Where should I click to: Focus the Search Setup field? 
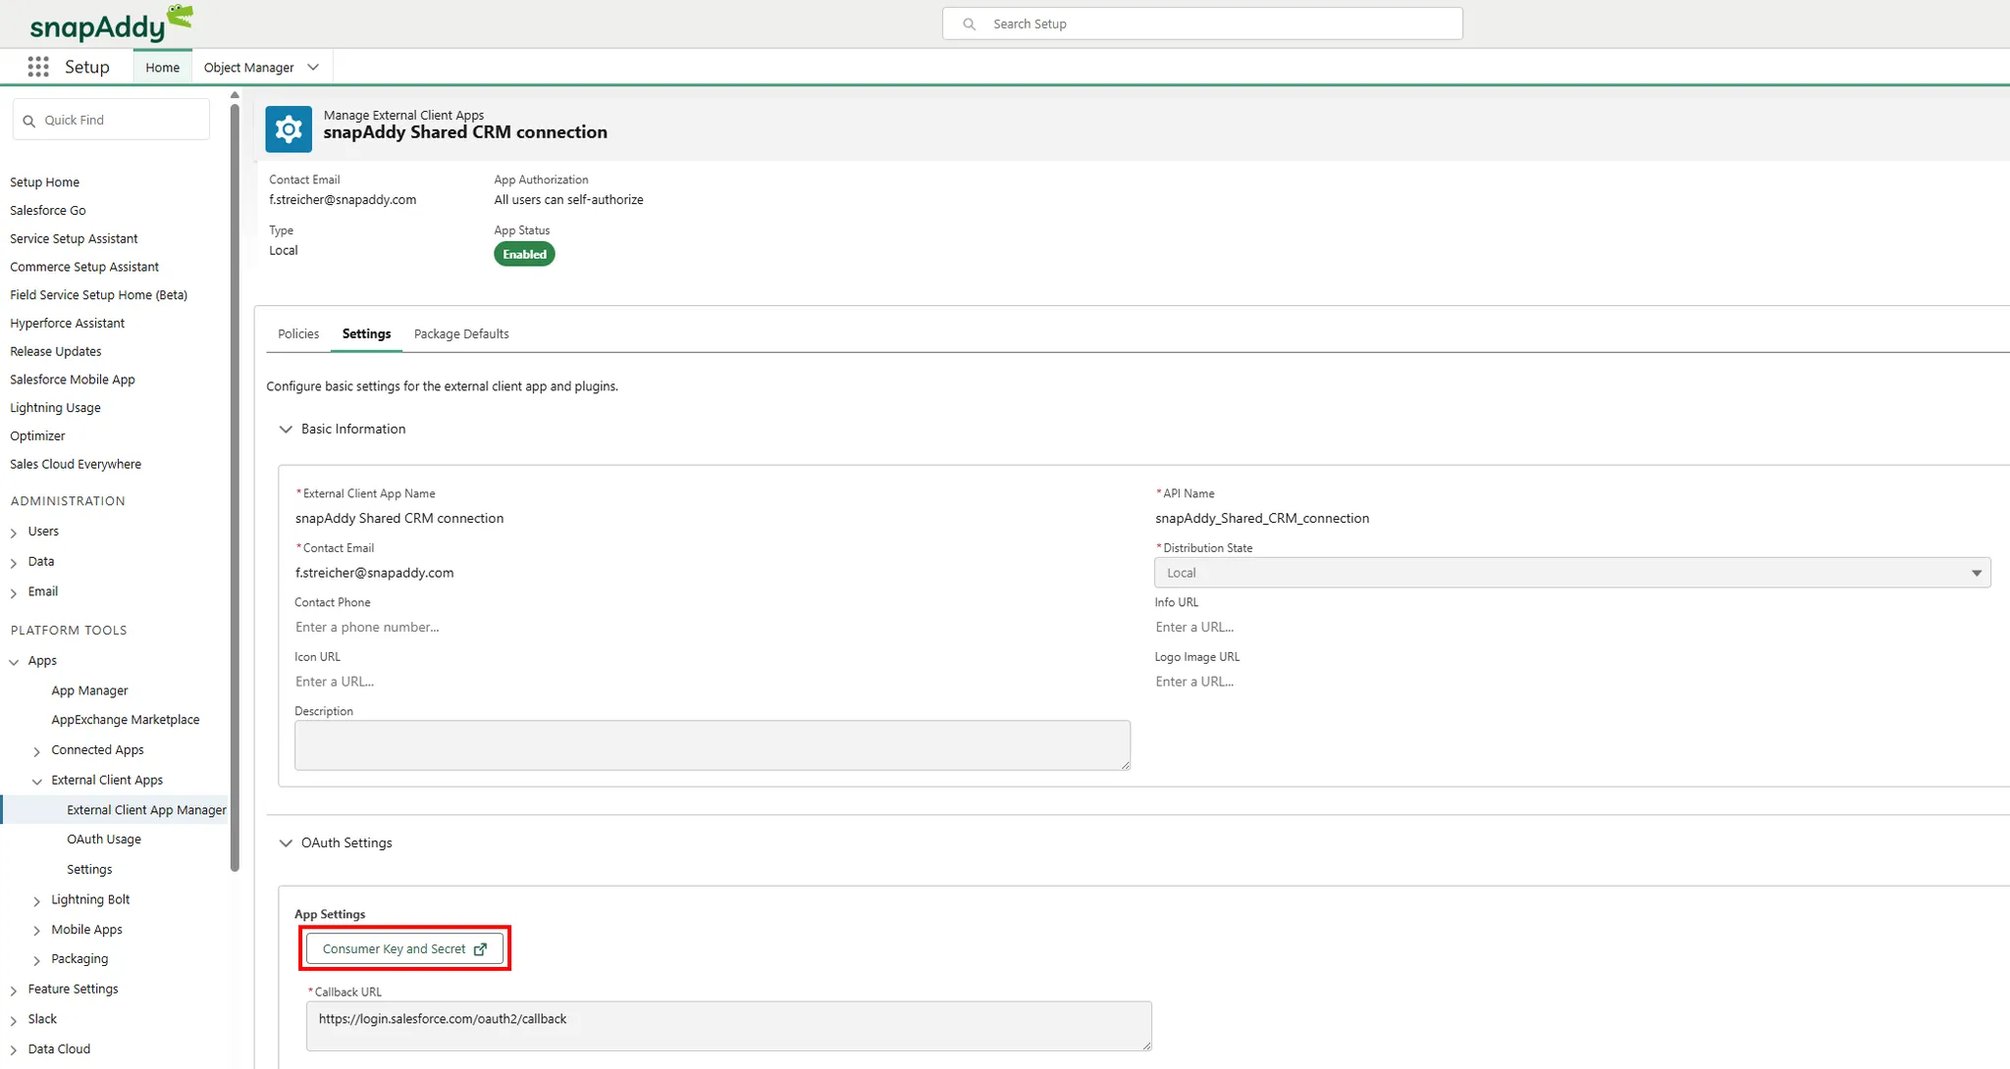click(1202, 24)
